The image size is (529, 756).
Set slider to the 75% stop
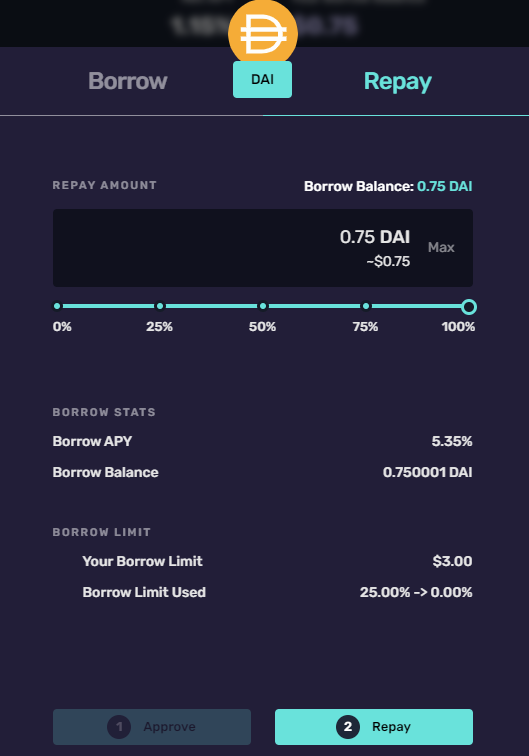(x=366, y=306)
